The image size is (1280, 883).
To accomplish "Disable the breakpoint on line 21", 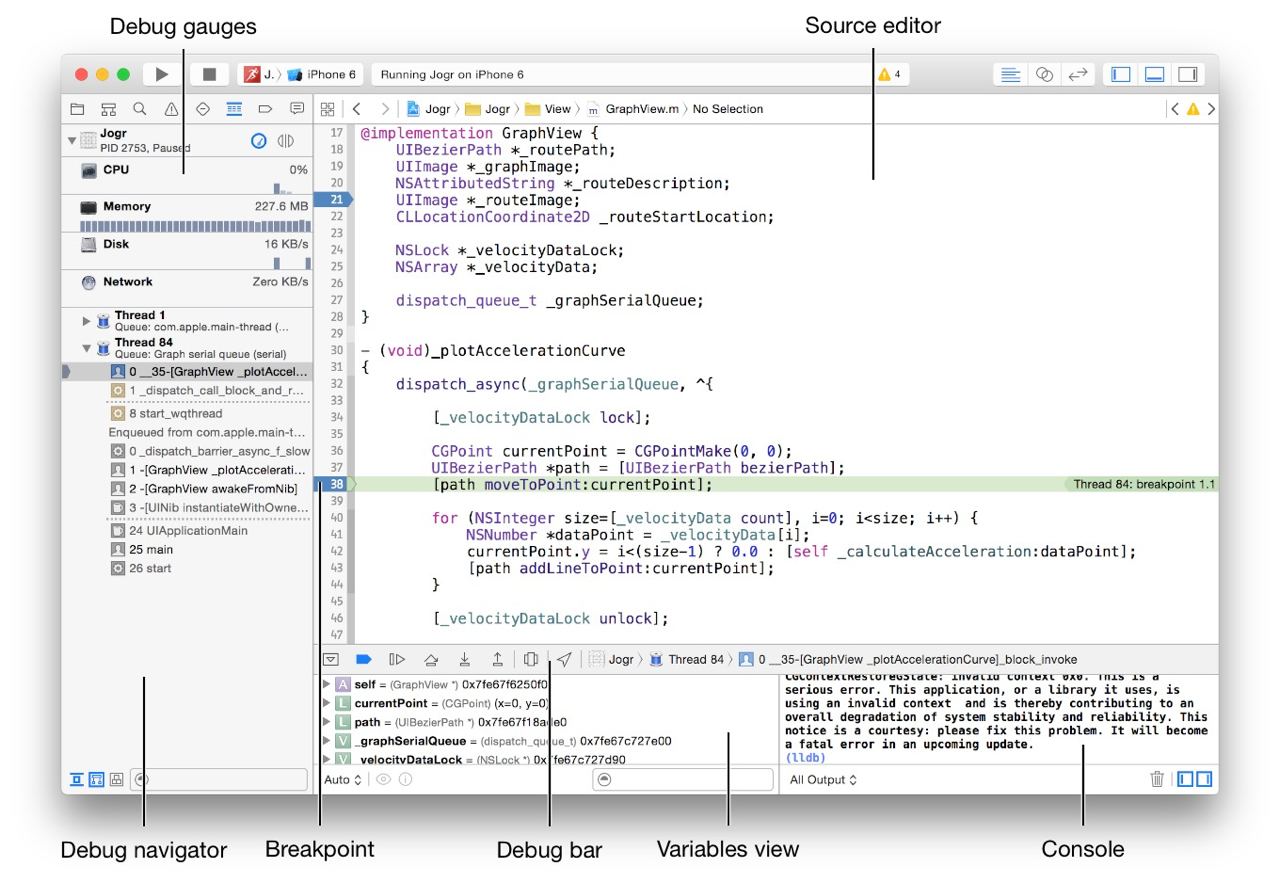I will click(x=330, y=200).
